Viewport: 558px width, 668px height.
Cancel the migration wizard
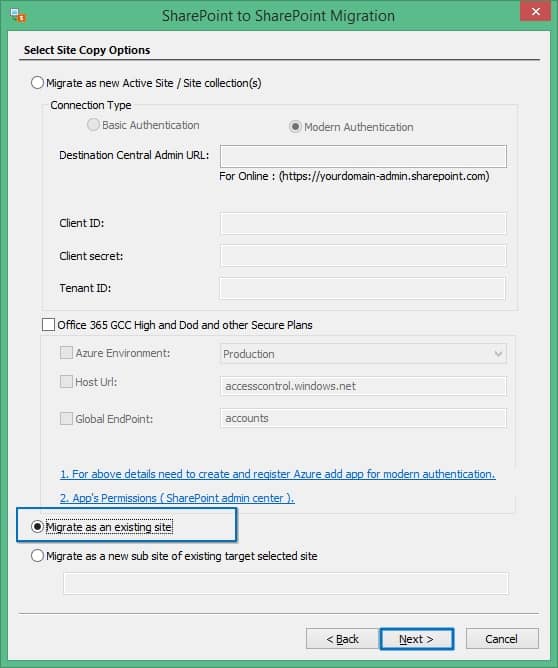502,639
